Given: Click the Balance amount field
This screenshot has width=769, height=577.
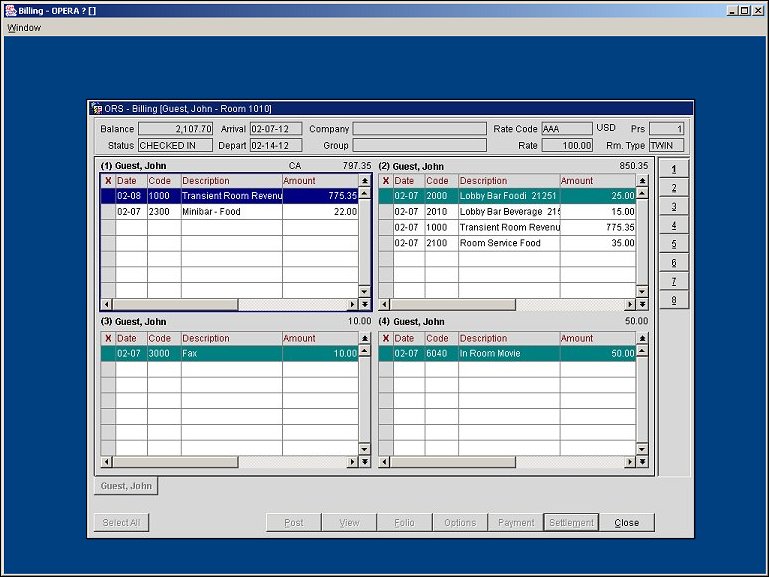Looking at the screenshot, I should [x=175, y=129].
